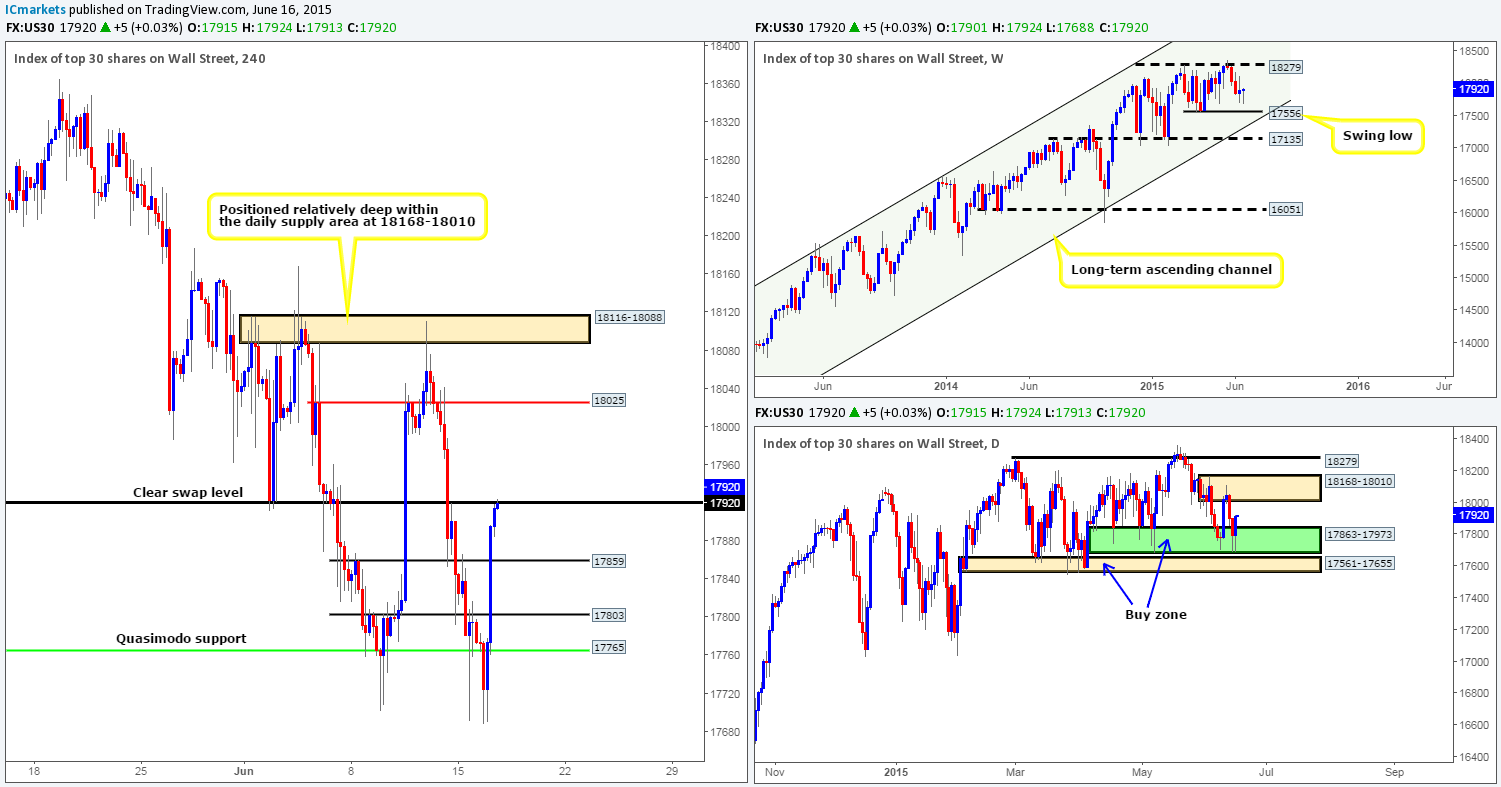Screen dimensions: 1501x787
Task: Select the 16051 level label on weekly chart
Action: (1285, 209)
